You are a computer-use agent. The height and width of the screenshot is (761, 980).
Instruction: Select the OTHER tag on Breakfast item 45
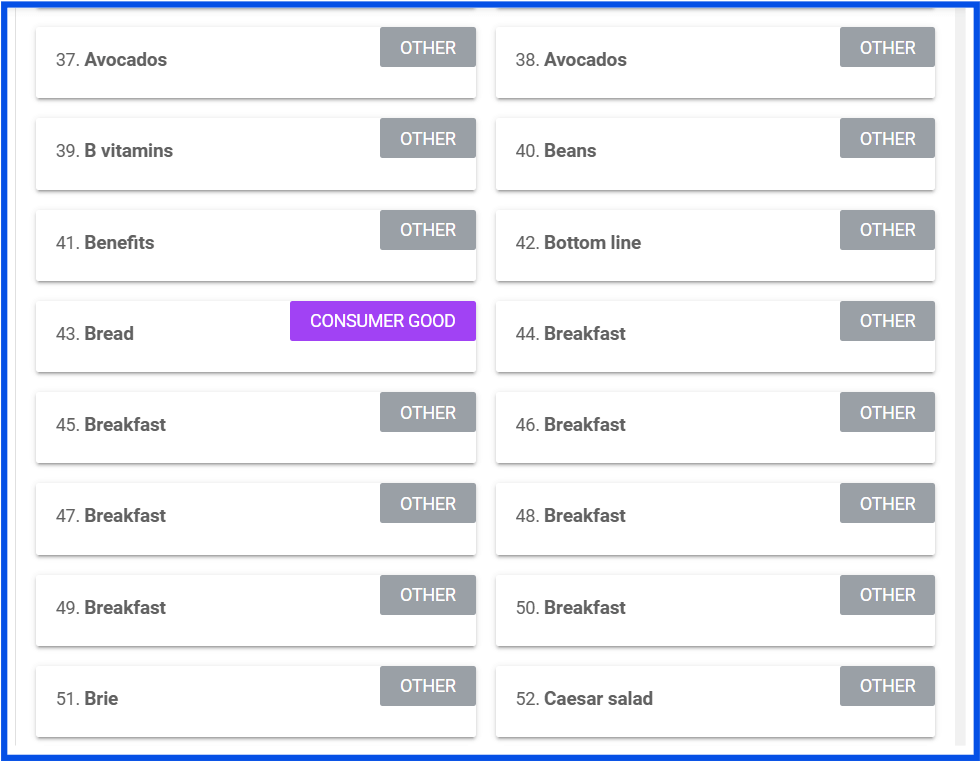click(x=427, y=412)
